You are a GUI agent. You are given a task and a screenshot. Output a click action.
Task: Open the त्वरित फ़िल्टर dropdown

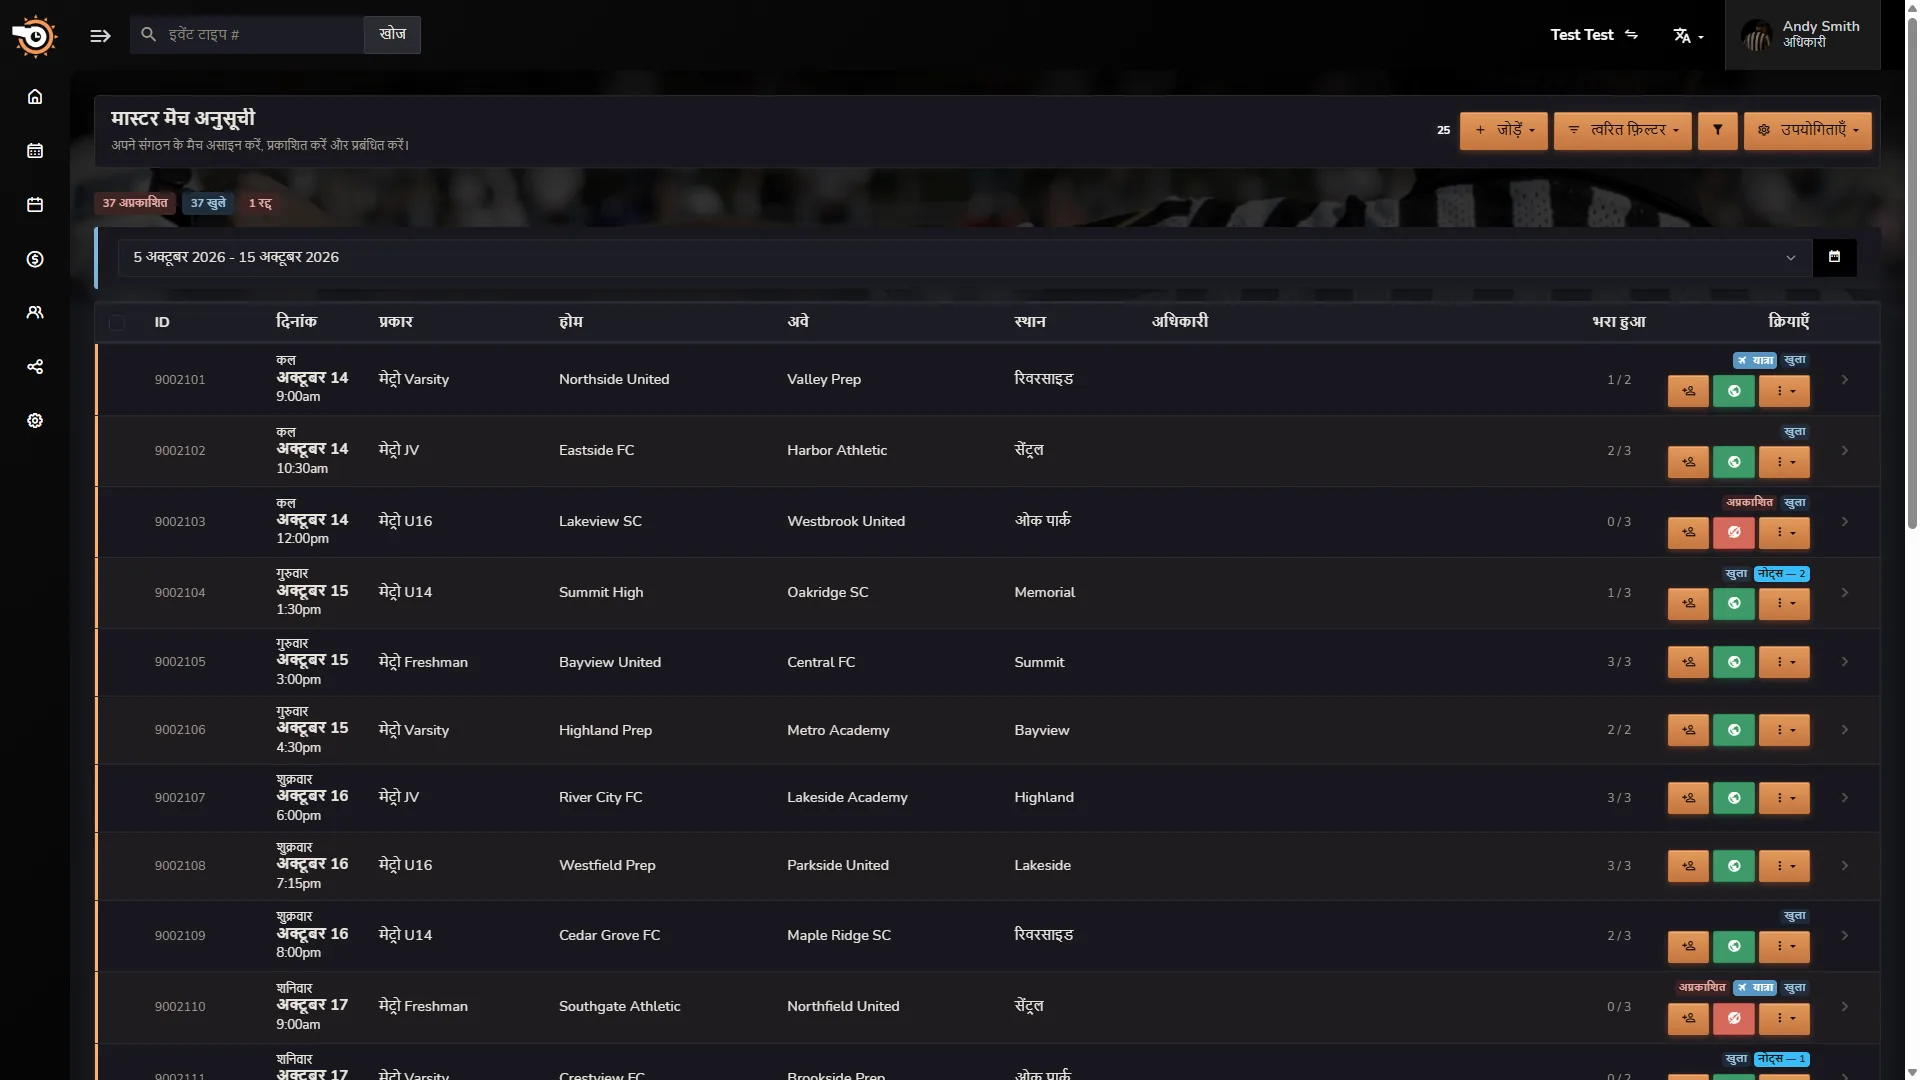pos(1622,131)
